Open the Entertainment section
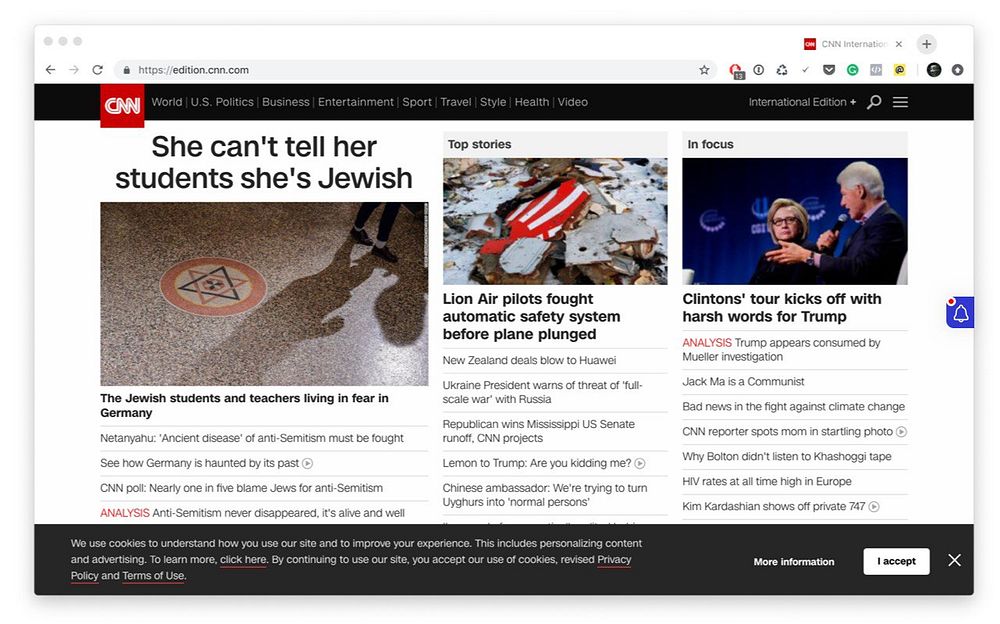 355,102
